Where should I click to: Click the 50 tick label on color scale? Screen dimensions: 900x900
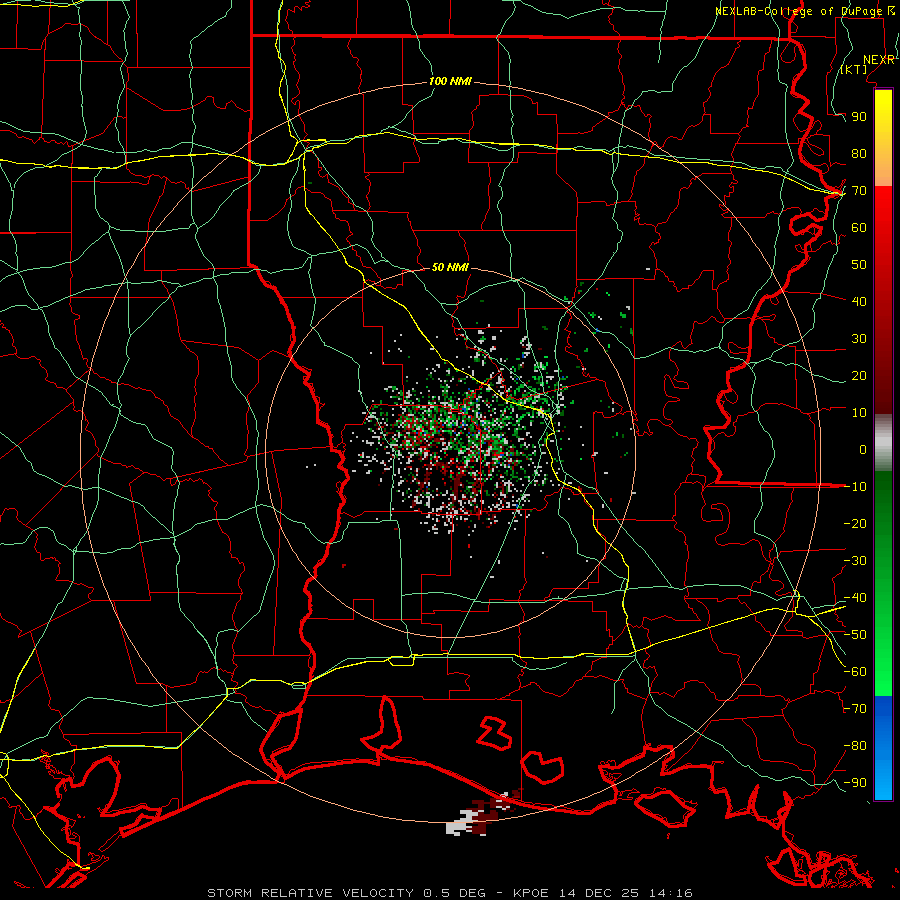(859, 265)
